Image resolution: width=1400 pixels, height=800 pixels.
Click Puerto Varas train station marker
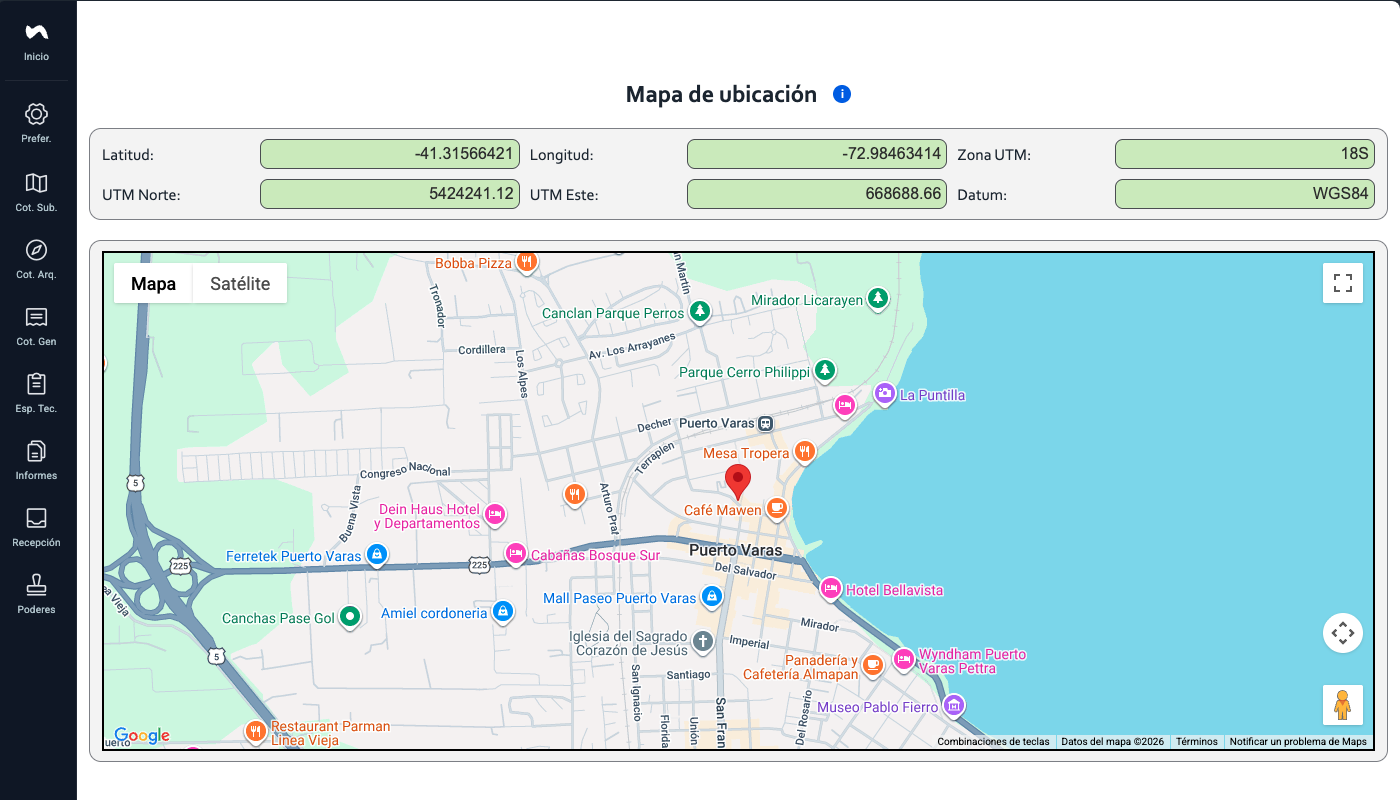765,423
